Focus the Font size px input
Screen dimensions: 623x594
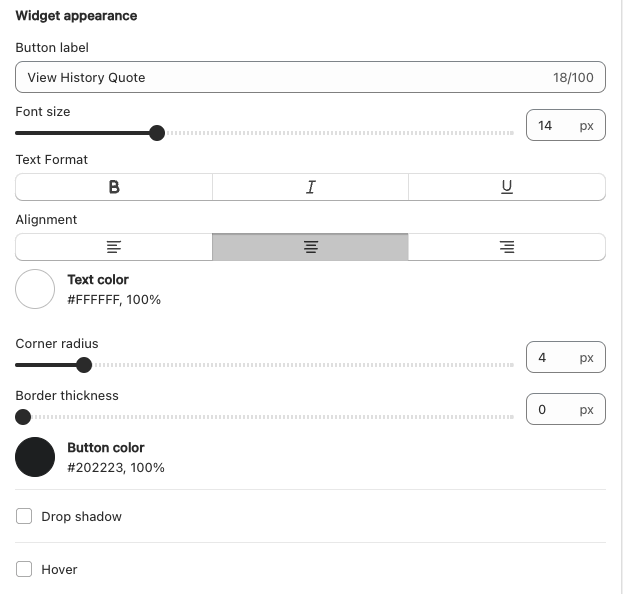552,125
